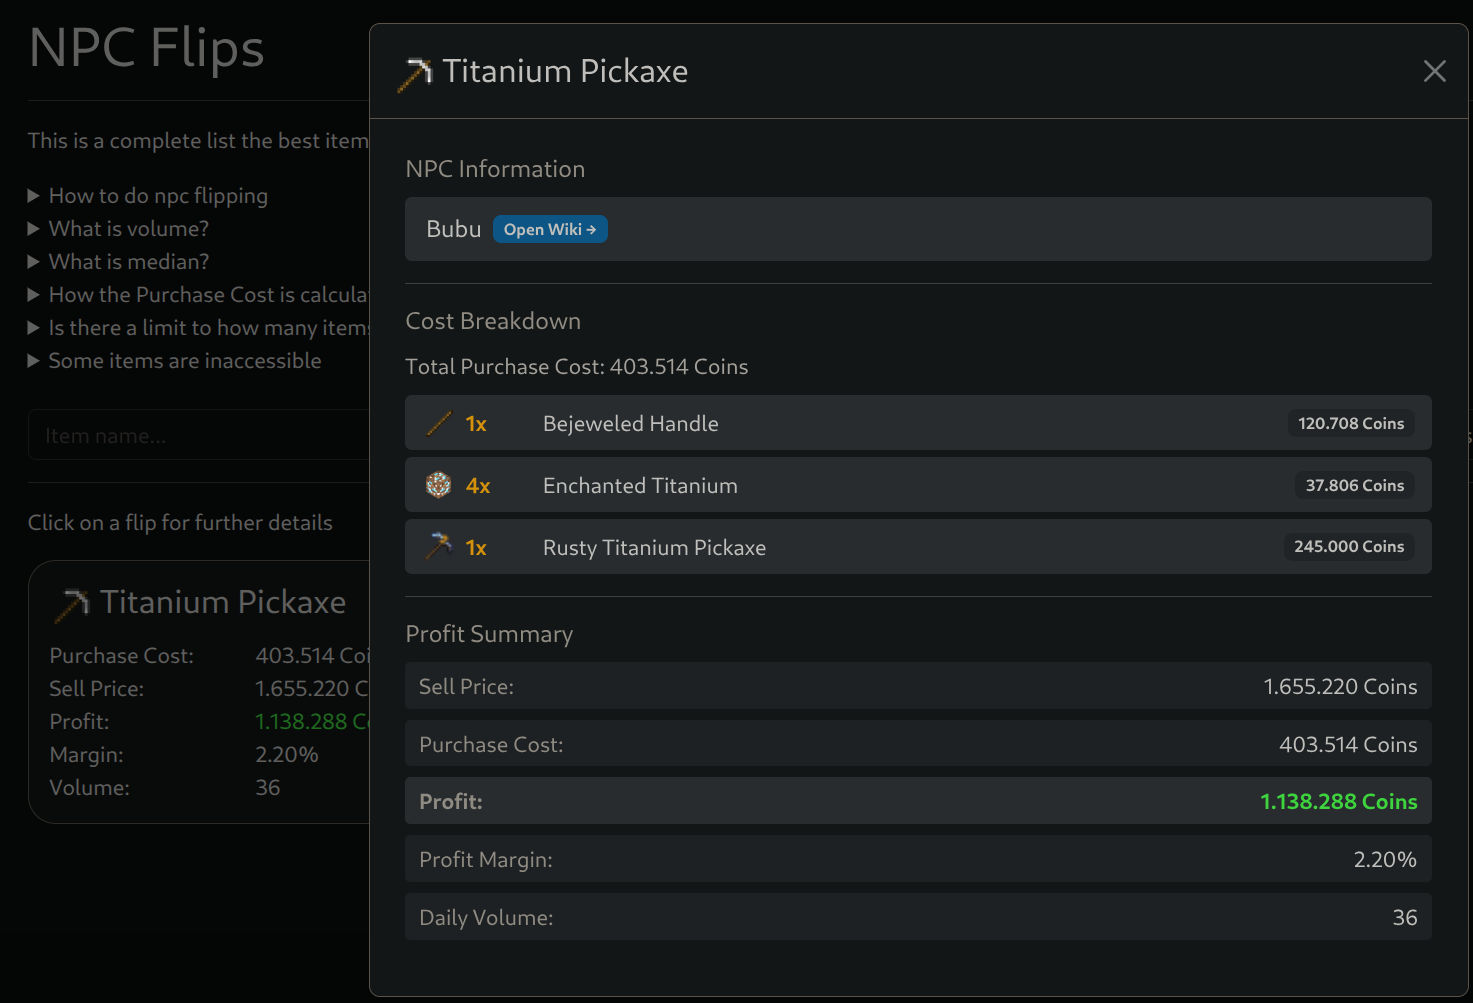The width and height of the screenshot is (1473, 1003).
Task: Click the 120.708 Coins price badge
Action: [x=1350, y=423]
